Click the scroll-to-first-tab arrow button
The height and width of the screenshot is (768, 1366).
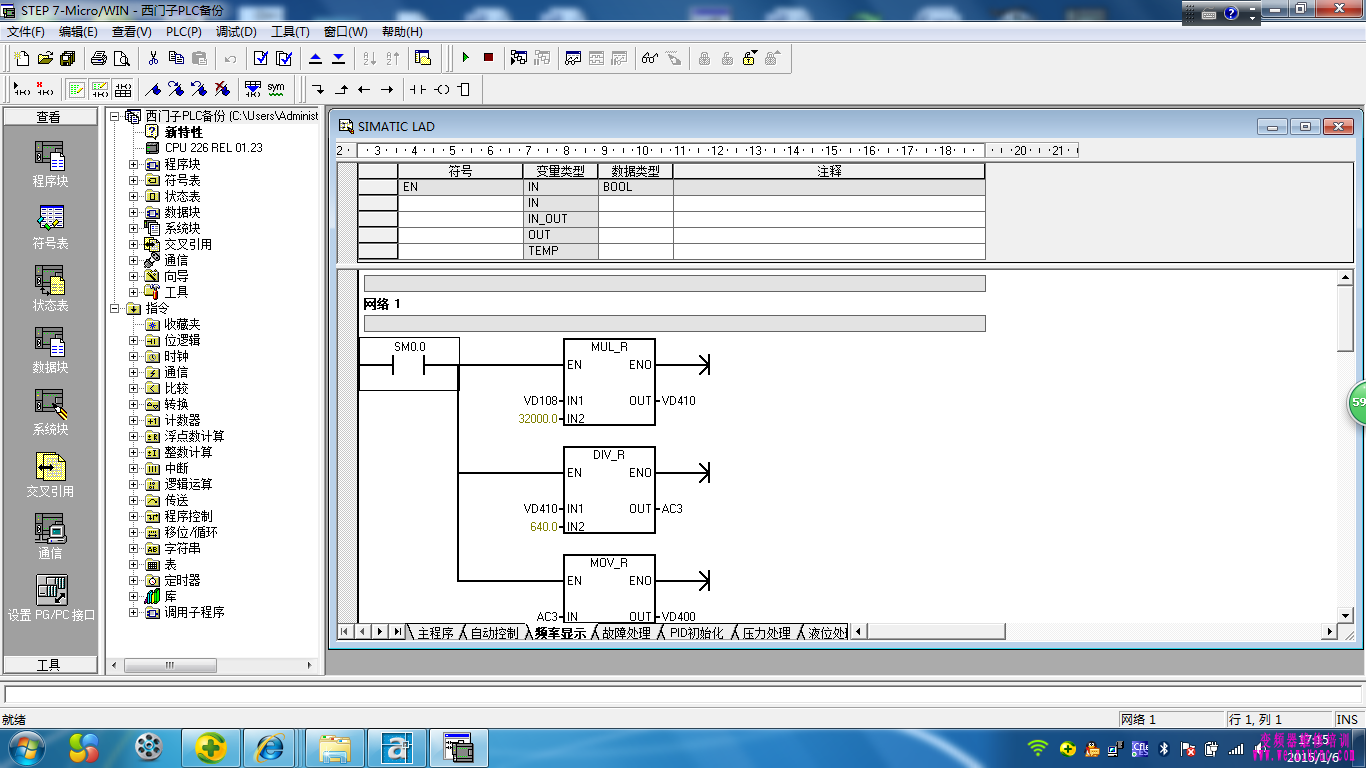[344, 632]
